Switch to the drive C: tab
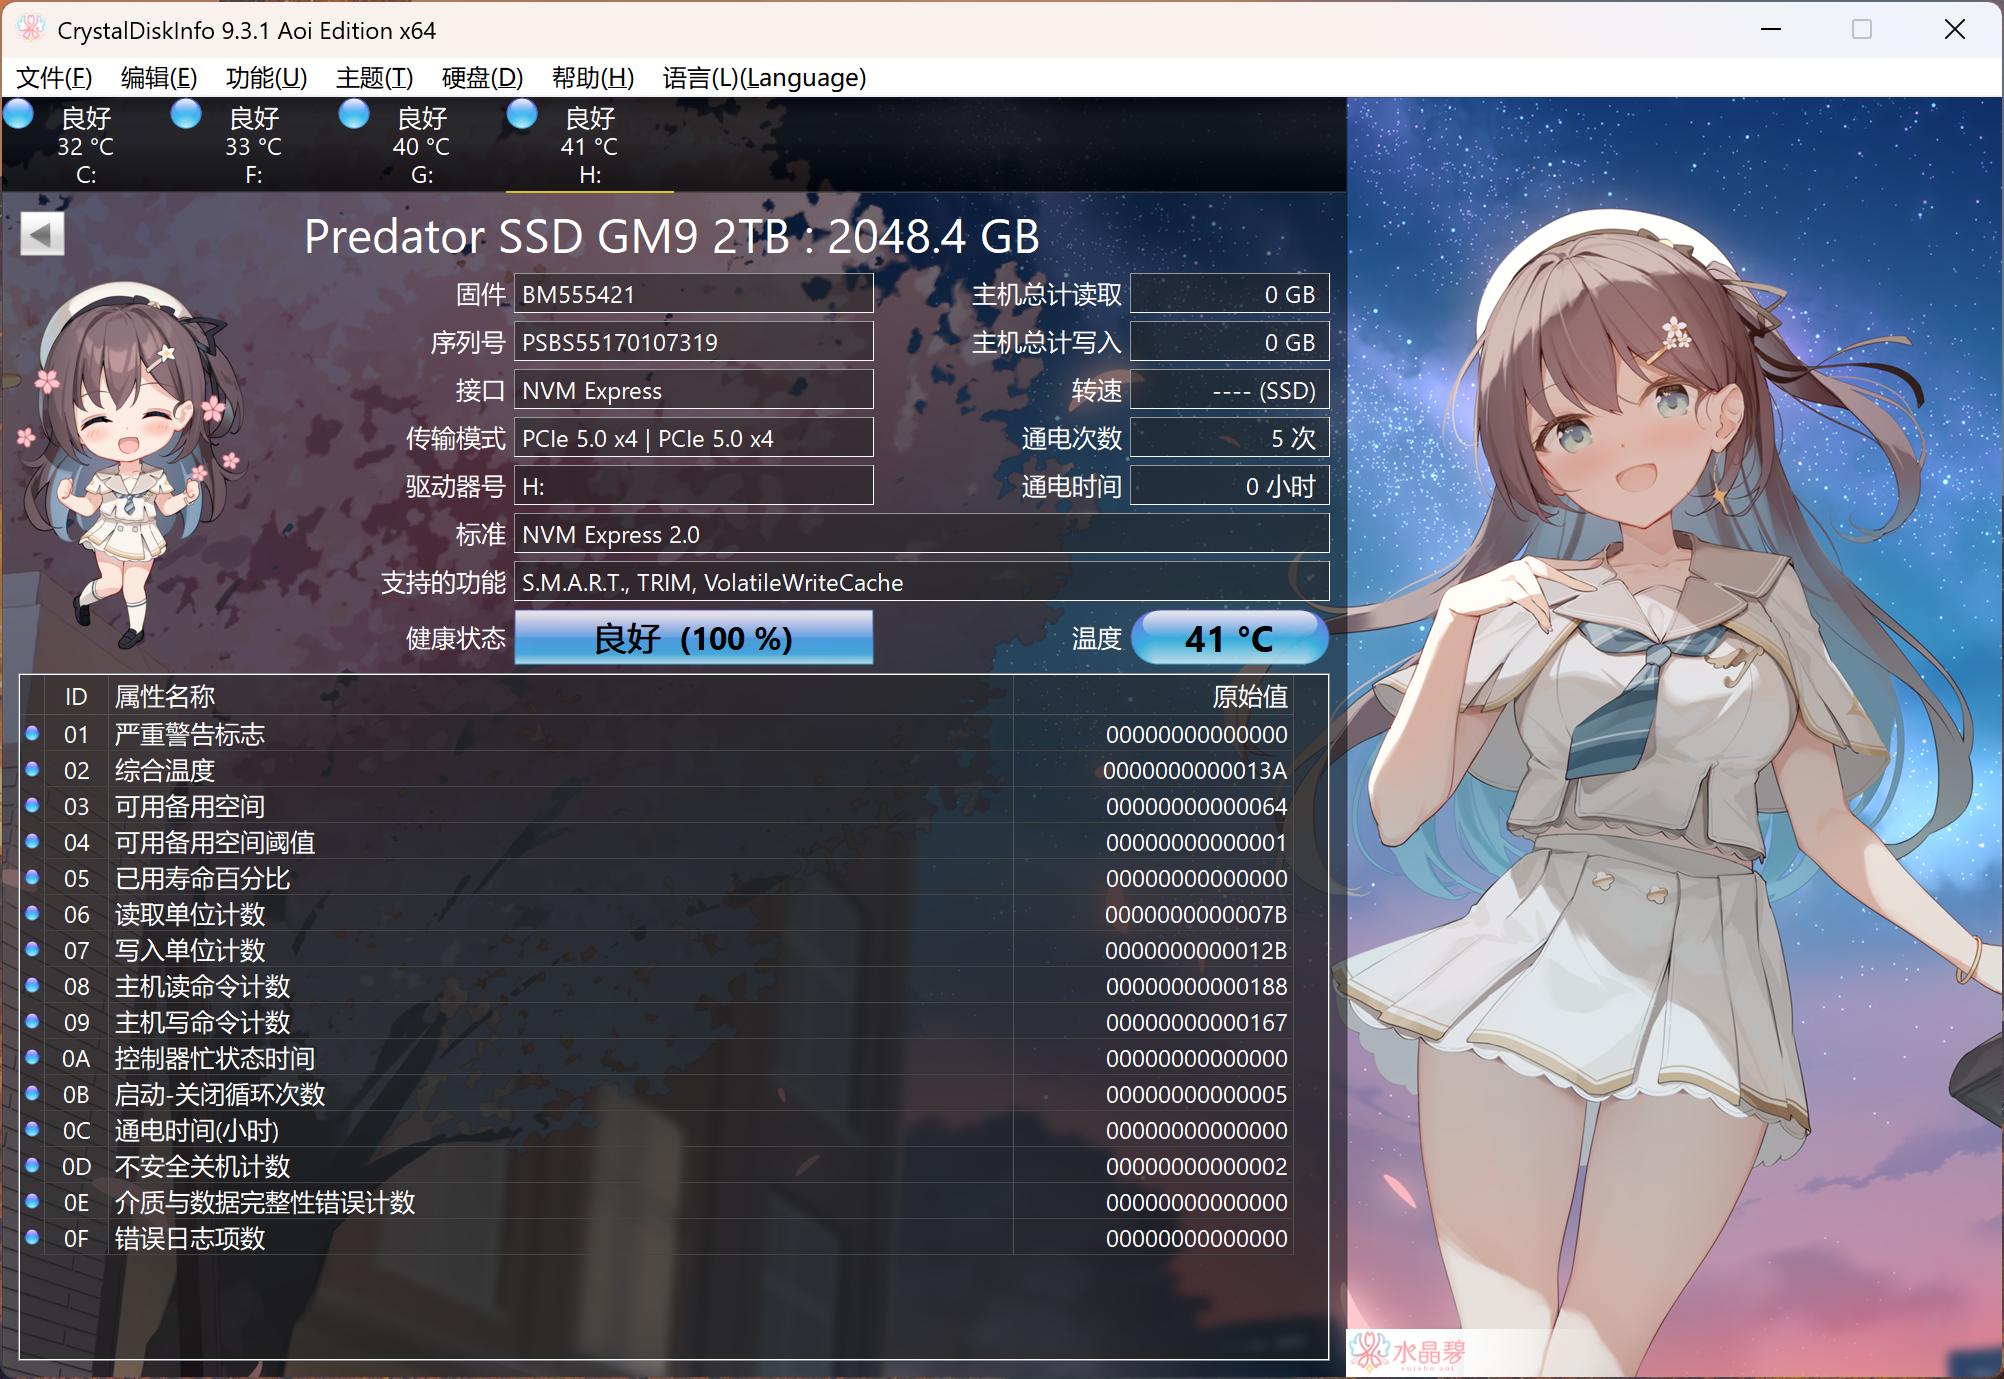The width and height of the screenshot is (2004, 1379). [88, 150]
